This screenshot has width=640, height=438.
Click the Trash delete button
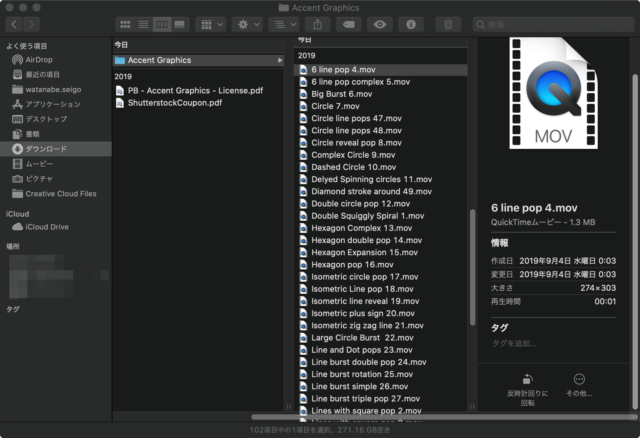tap(448, 24)
